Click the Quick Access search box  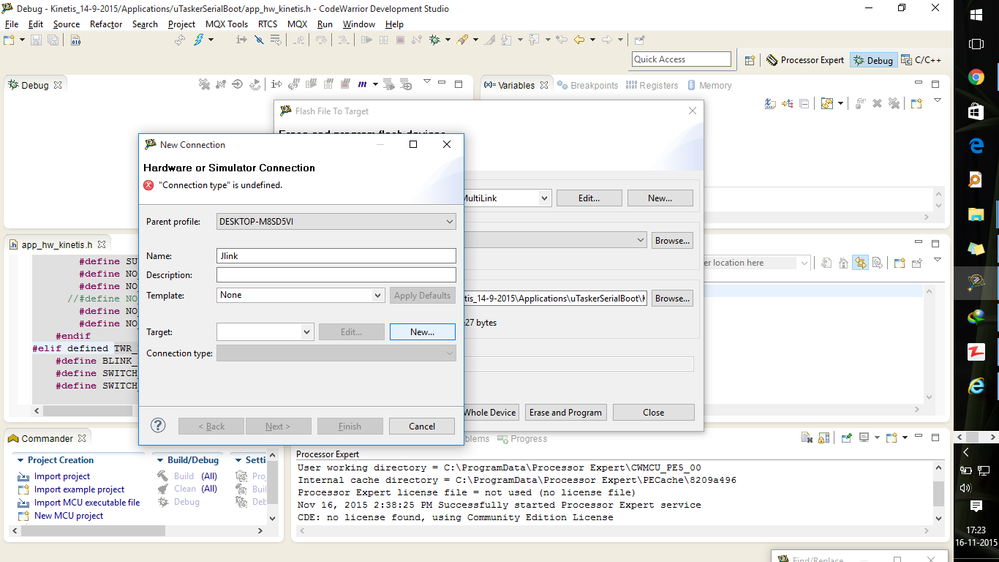coord(681,59)
